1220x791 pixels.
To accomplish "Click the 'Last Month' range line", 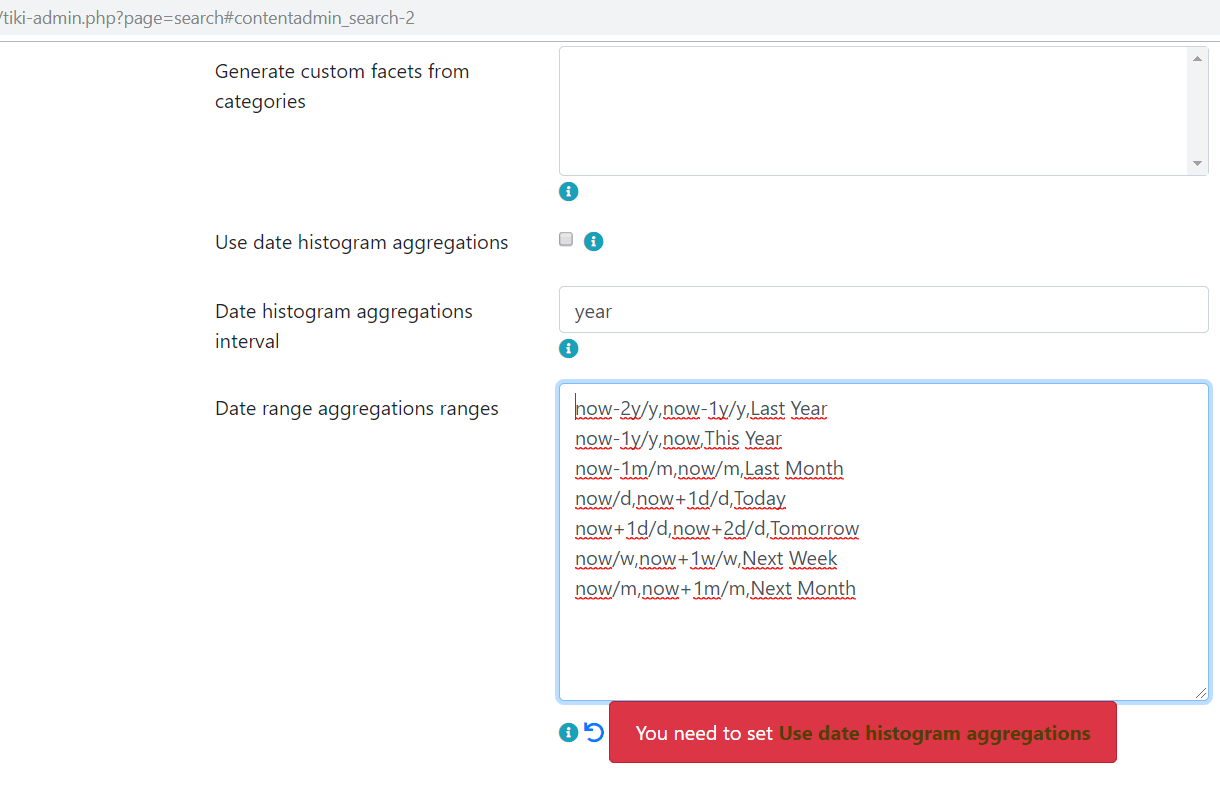I will point(709,468).
